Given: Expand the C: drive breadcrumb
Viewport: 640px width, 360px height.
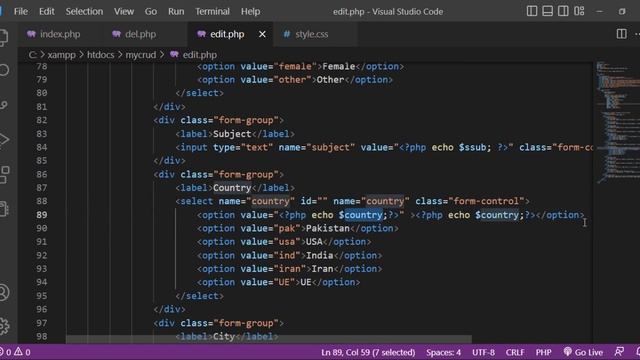Looking at the screenshot, I should [32, 55].
